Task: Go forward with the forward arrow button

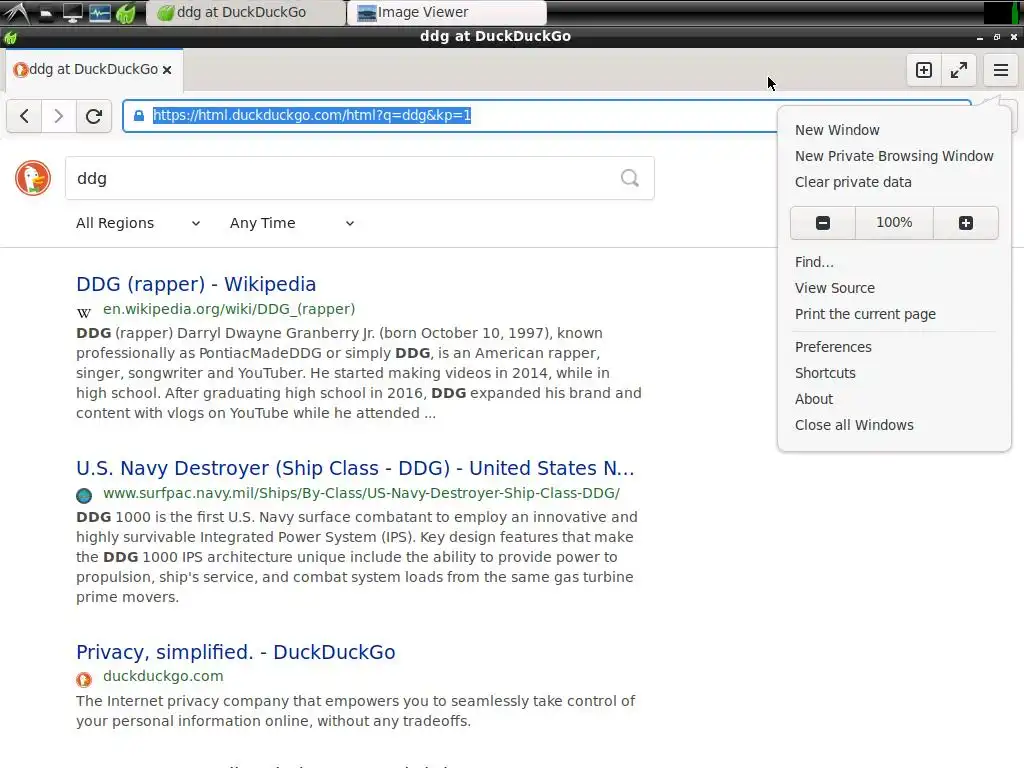Action: (59, 116)
